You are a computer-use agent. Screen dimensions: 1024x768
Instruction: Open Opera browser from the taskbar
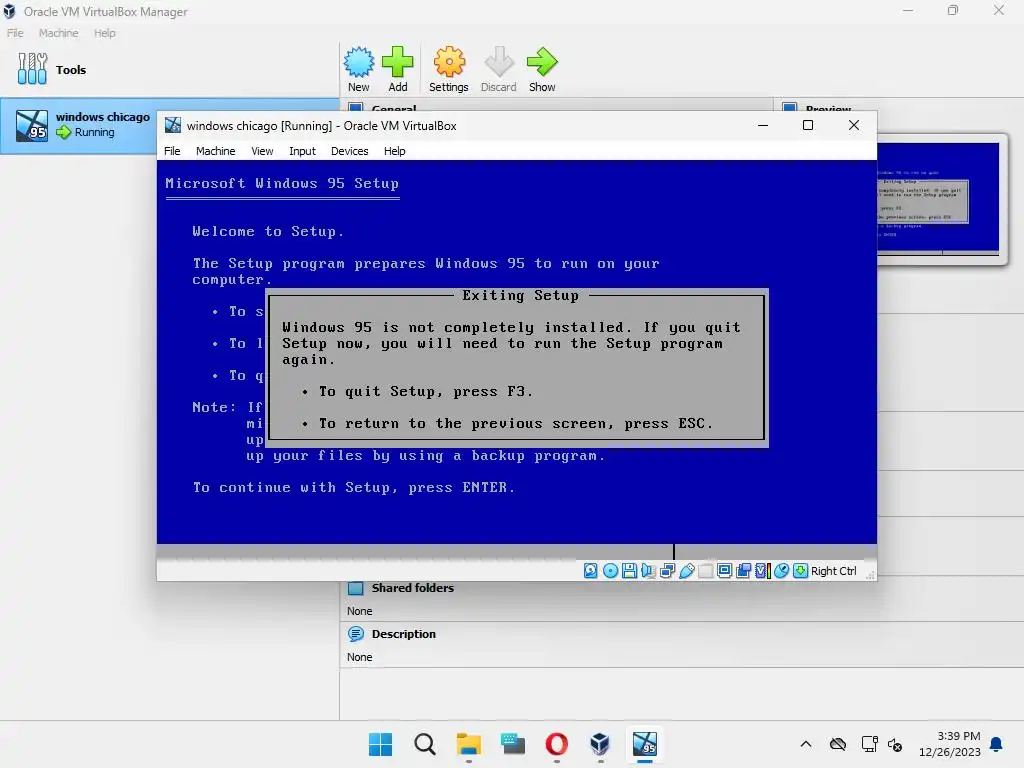[x=556, y=744]
